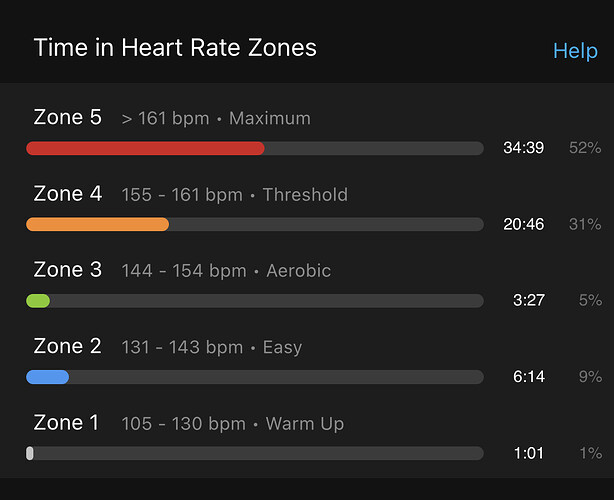
Task: Click the blue Zone 2 progress bar
Action: pos(255,377)
